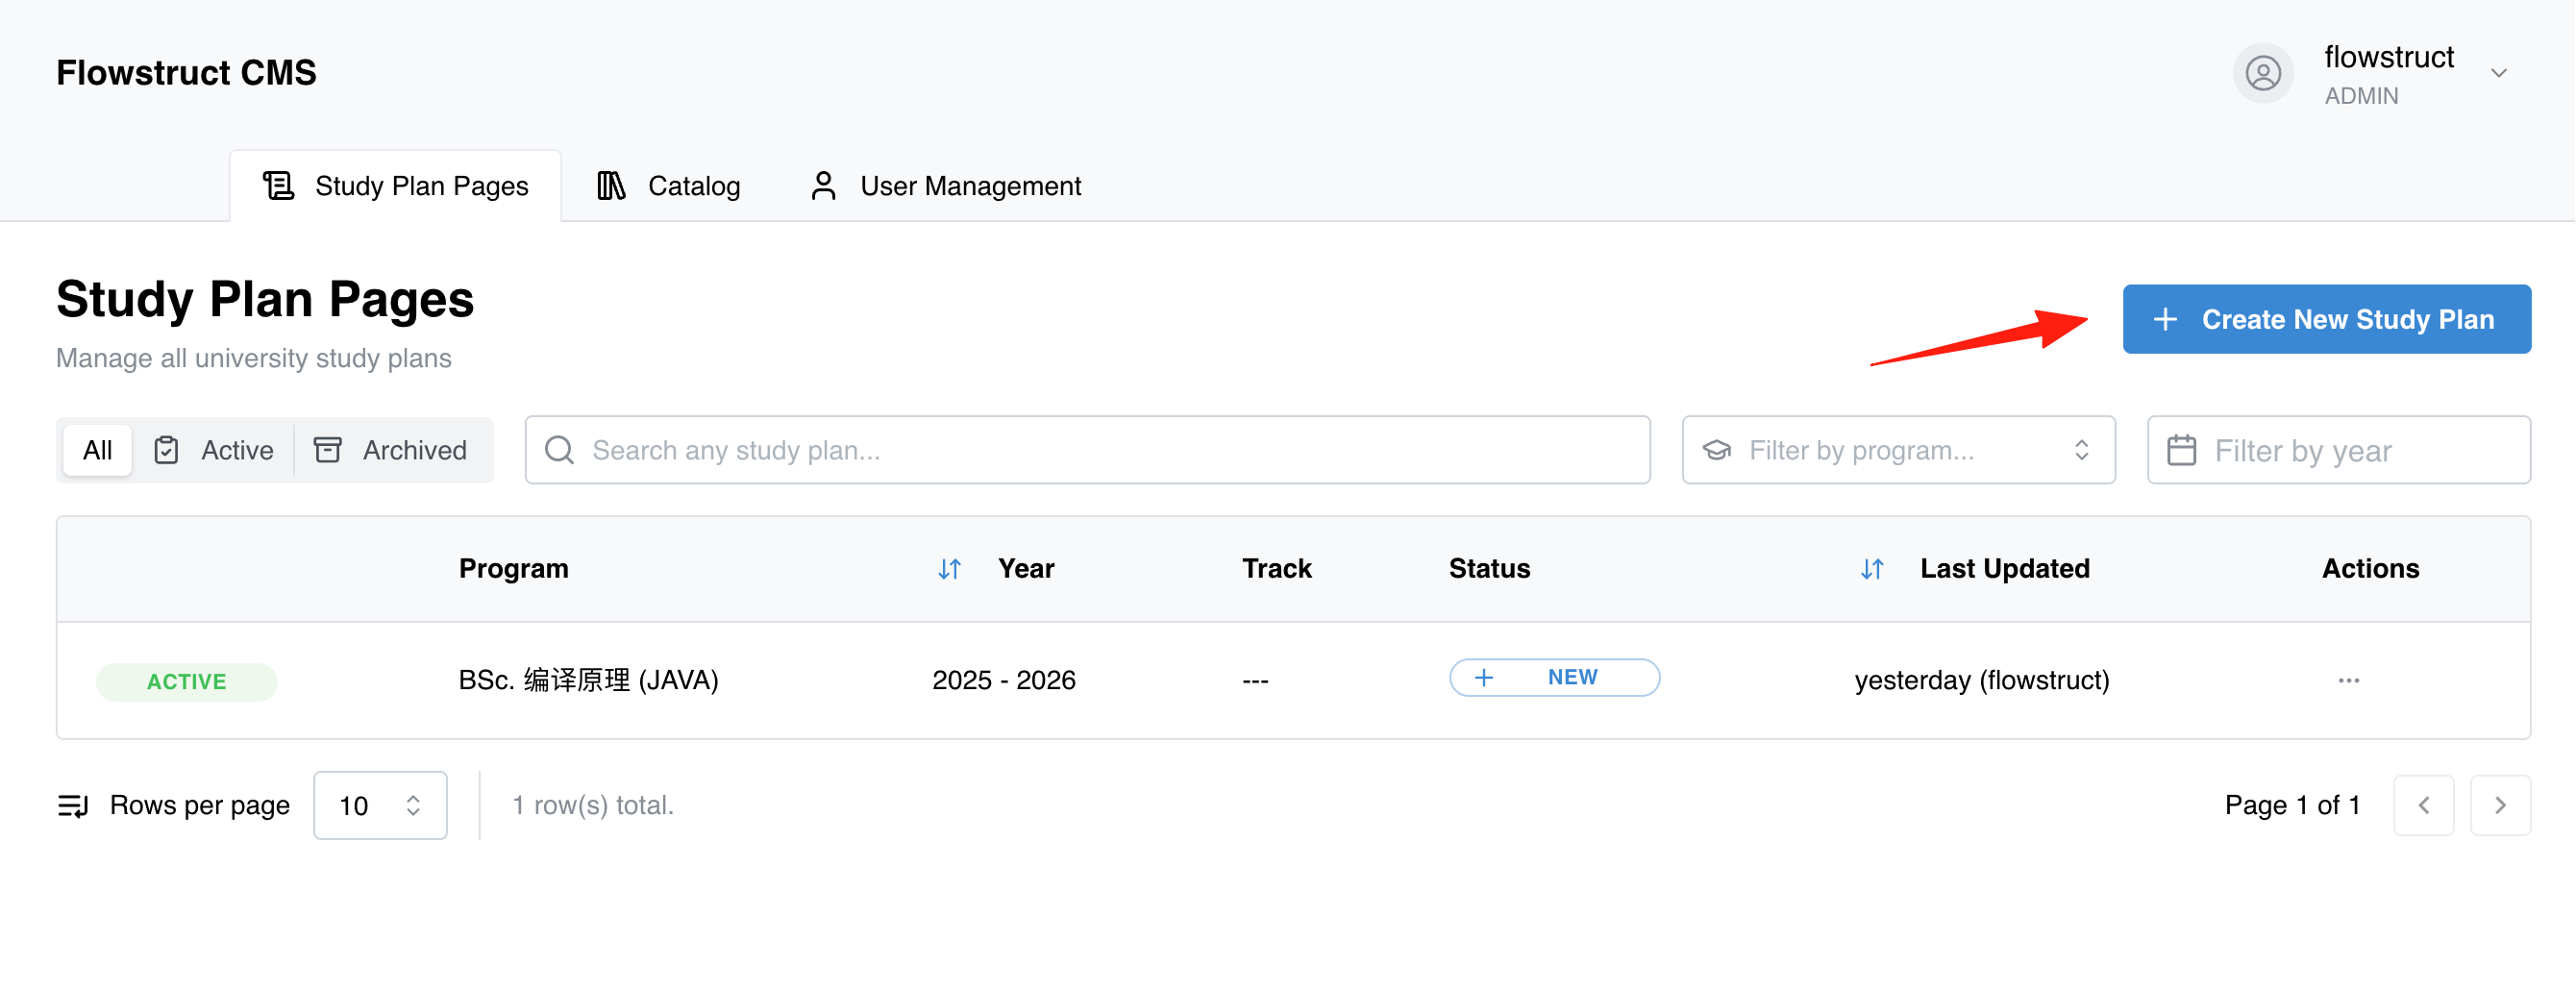Open the rows per page selector
2576x990 pixels.
pyautogui.click(x=380, y=806)
